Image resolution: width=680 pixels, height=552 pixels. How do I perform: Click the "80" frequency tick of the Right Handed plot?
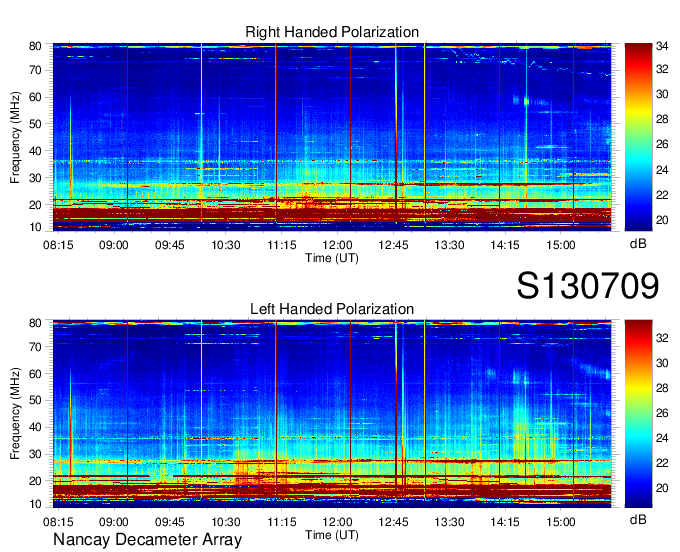35,46
